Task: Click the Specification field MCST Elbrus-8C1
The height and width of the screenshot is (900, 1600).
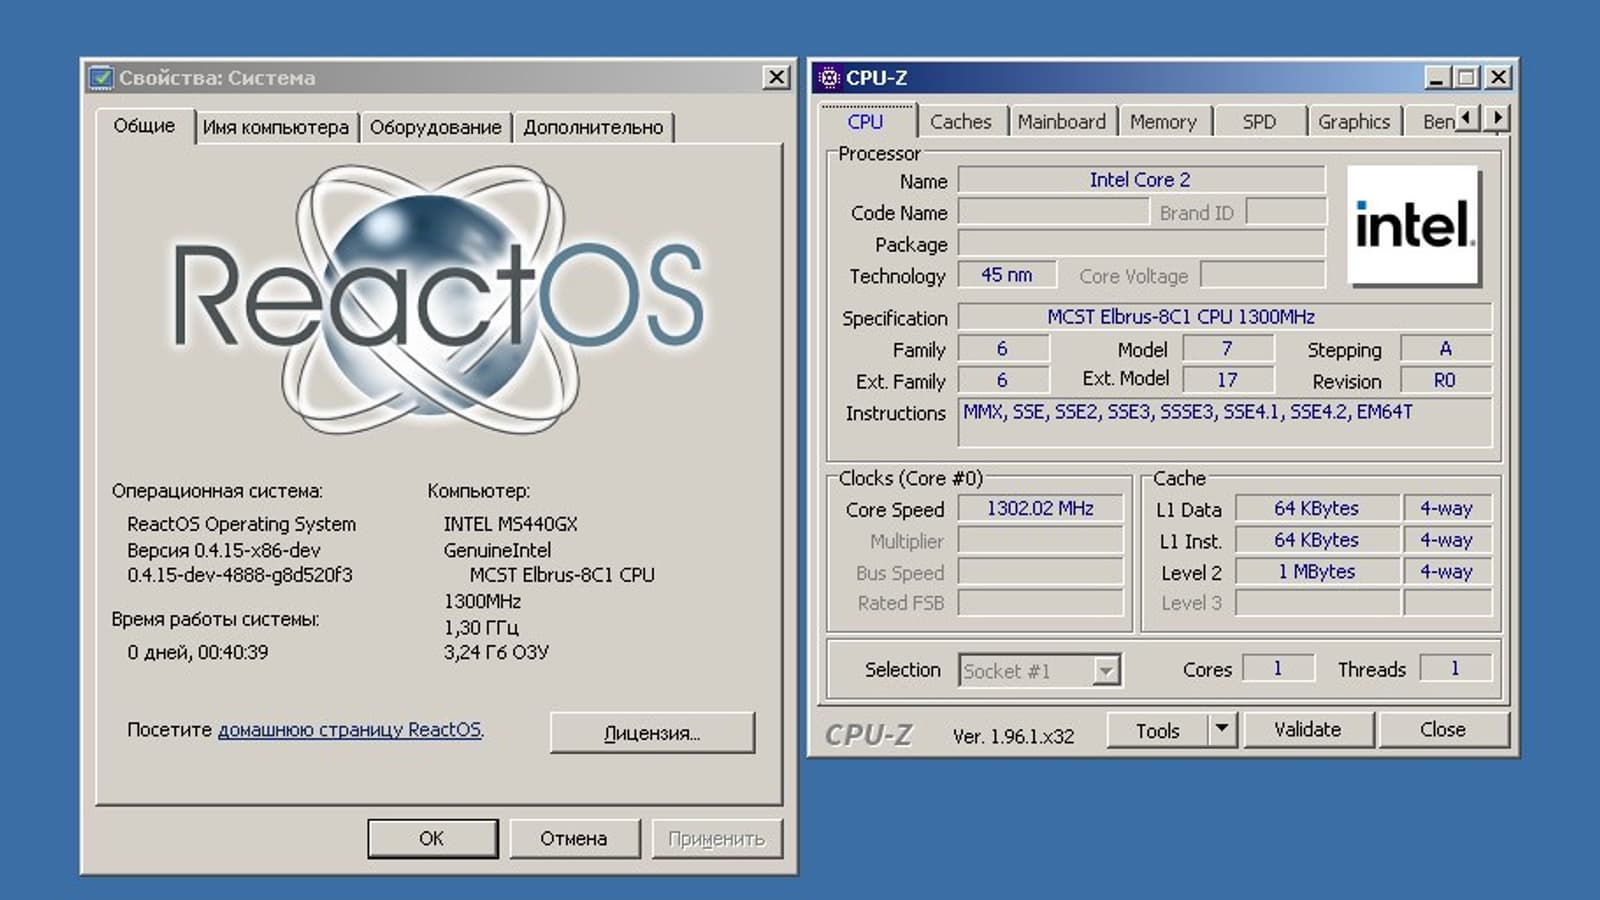Action: click(1224, 317)
